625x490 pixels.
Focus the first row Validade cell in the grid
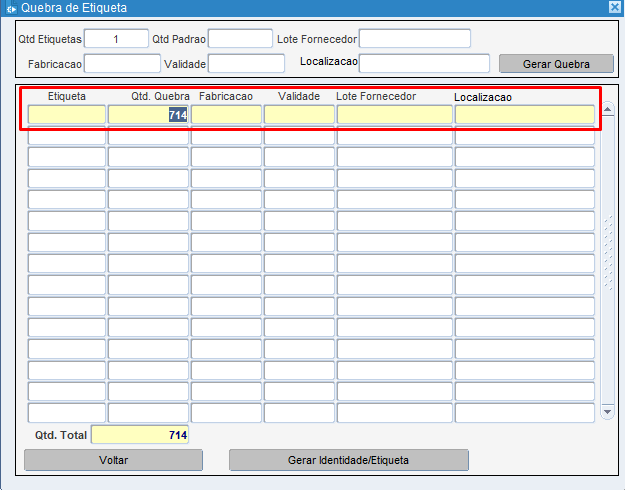pos(299,115)
